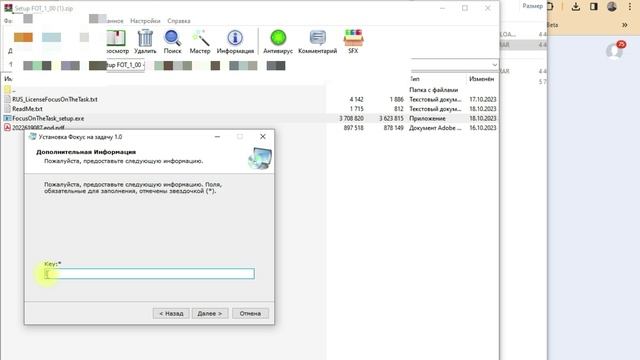Run the Антивирус scan icon
This screenshot has width=640, height=360.
click(x=278, y=41)
